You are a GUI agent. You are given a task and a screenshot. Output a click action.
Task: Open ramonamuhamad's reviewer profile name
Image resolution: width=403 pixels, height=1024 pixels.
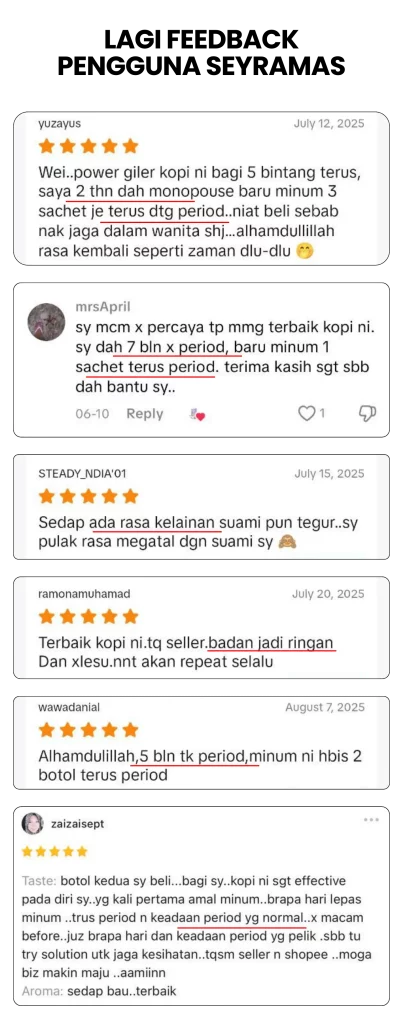[84, 594]
